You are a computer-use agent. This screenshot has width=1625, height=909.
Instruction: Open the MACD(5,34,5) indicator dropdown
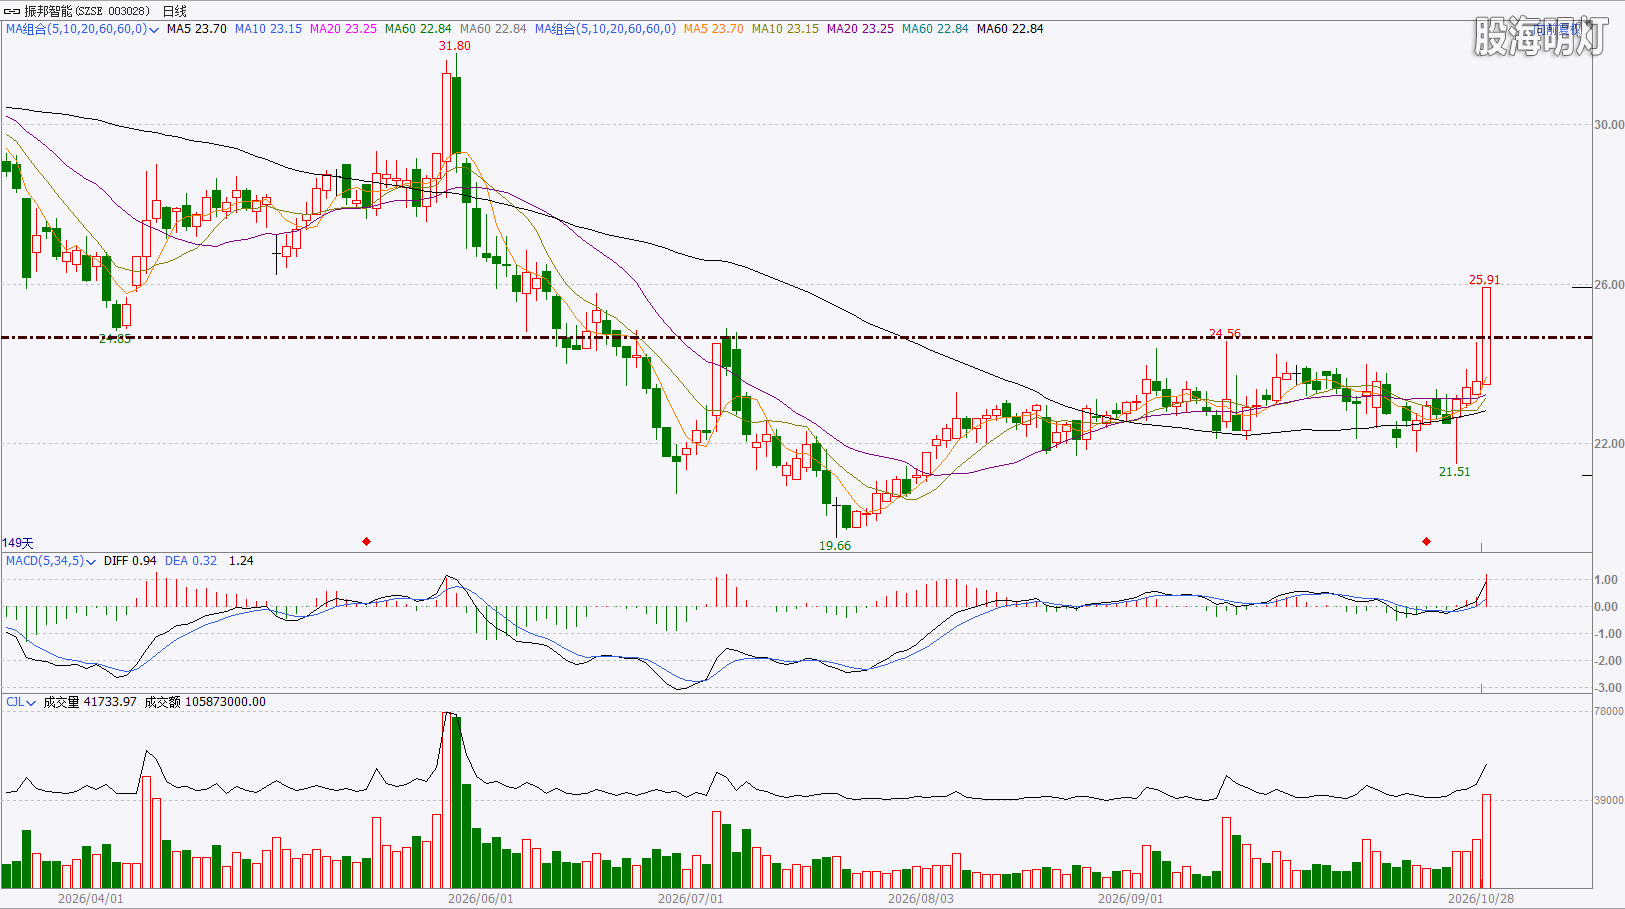(x=51, y=561)
